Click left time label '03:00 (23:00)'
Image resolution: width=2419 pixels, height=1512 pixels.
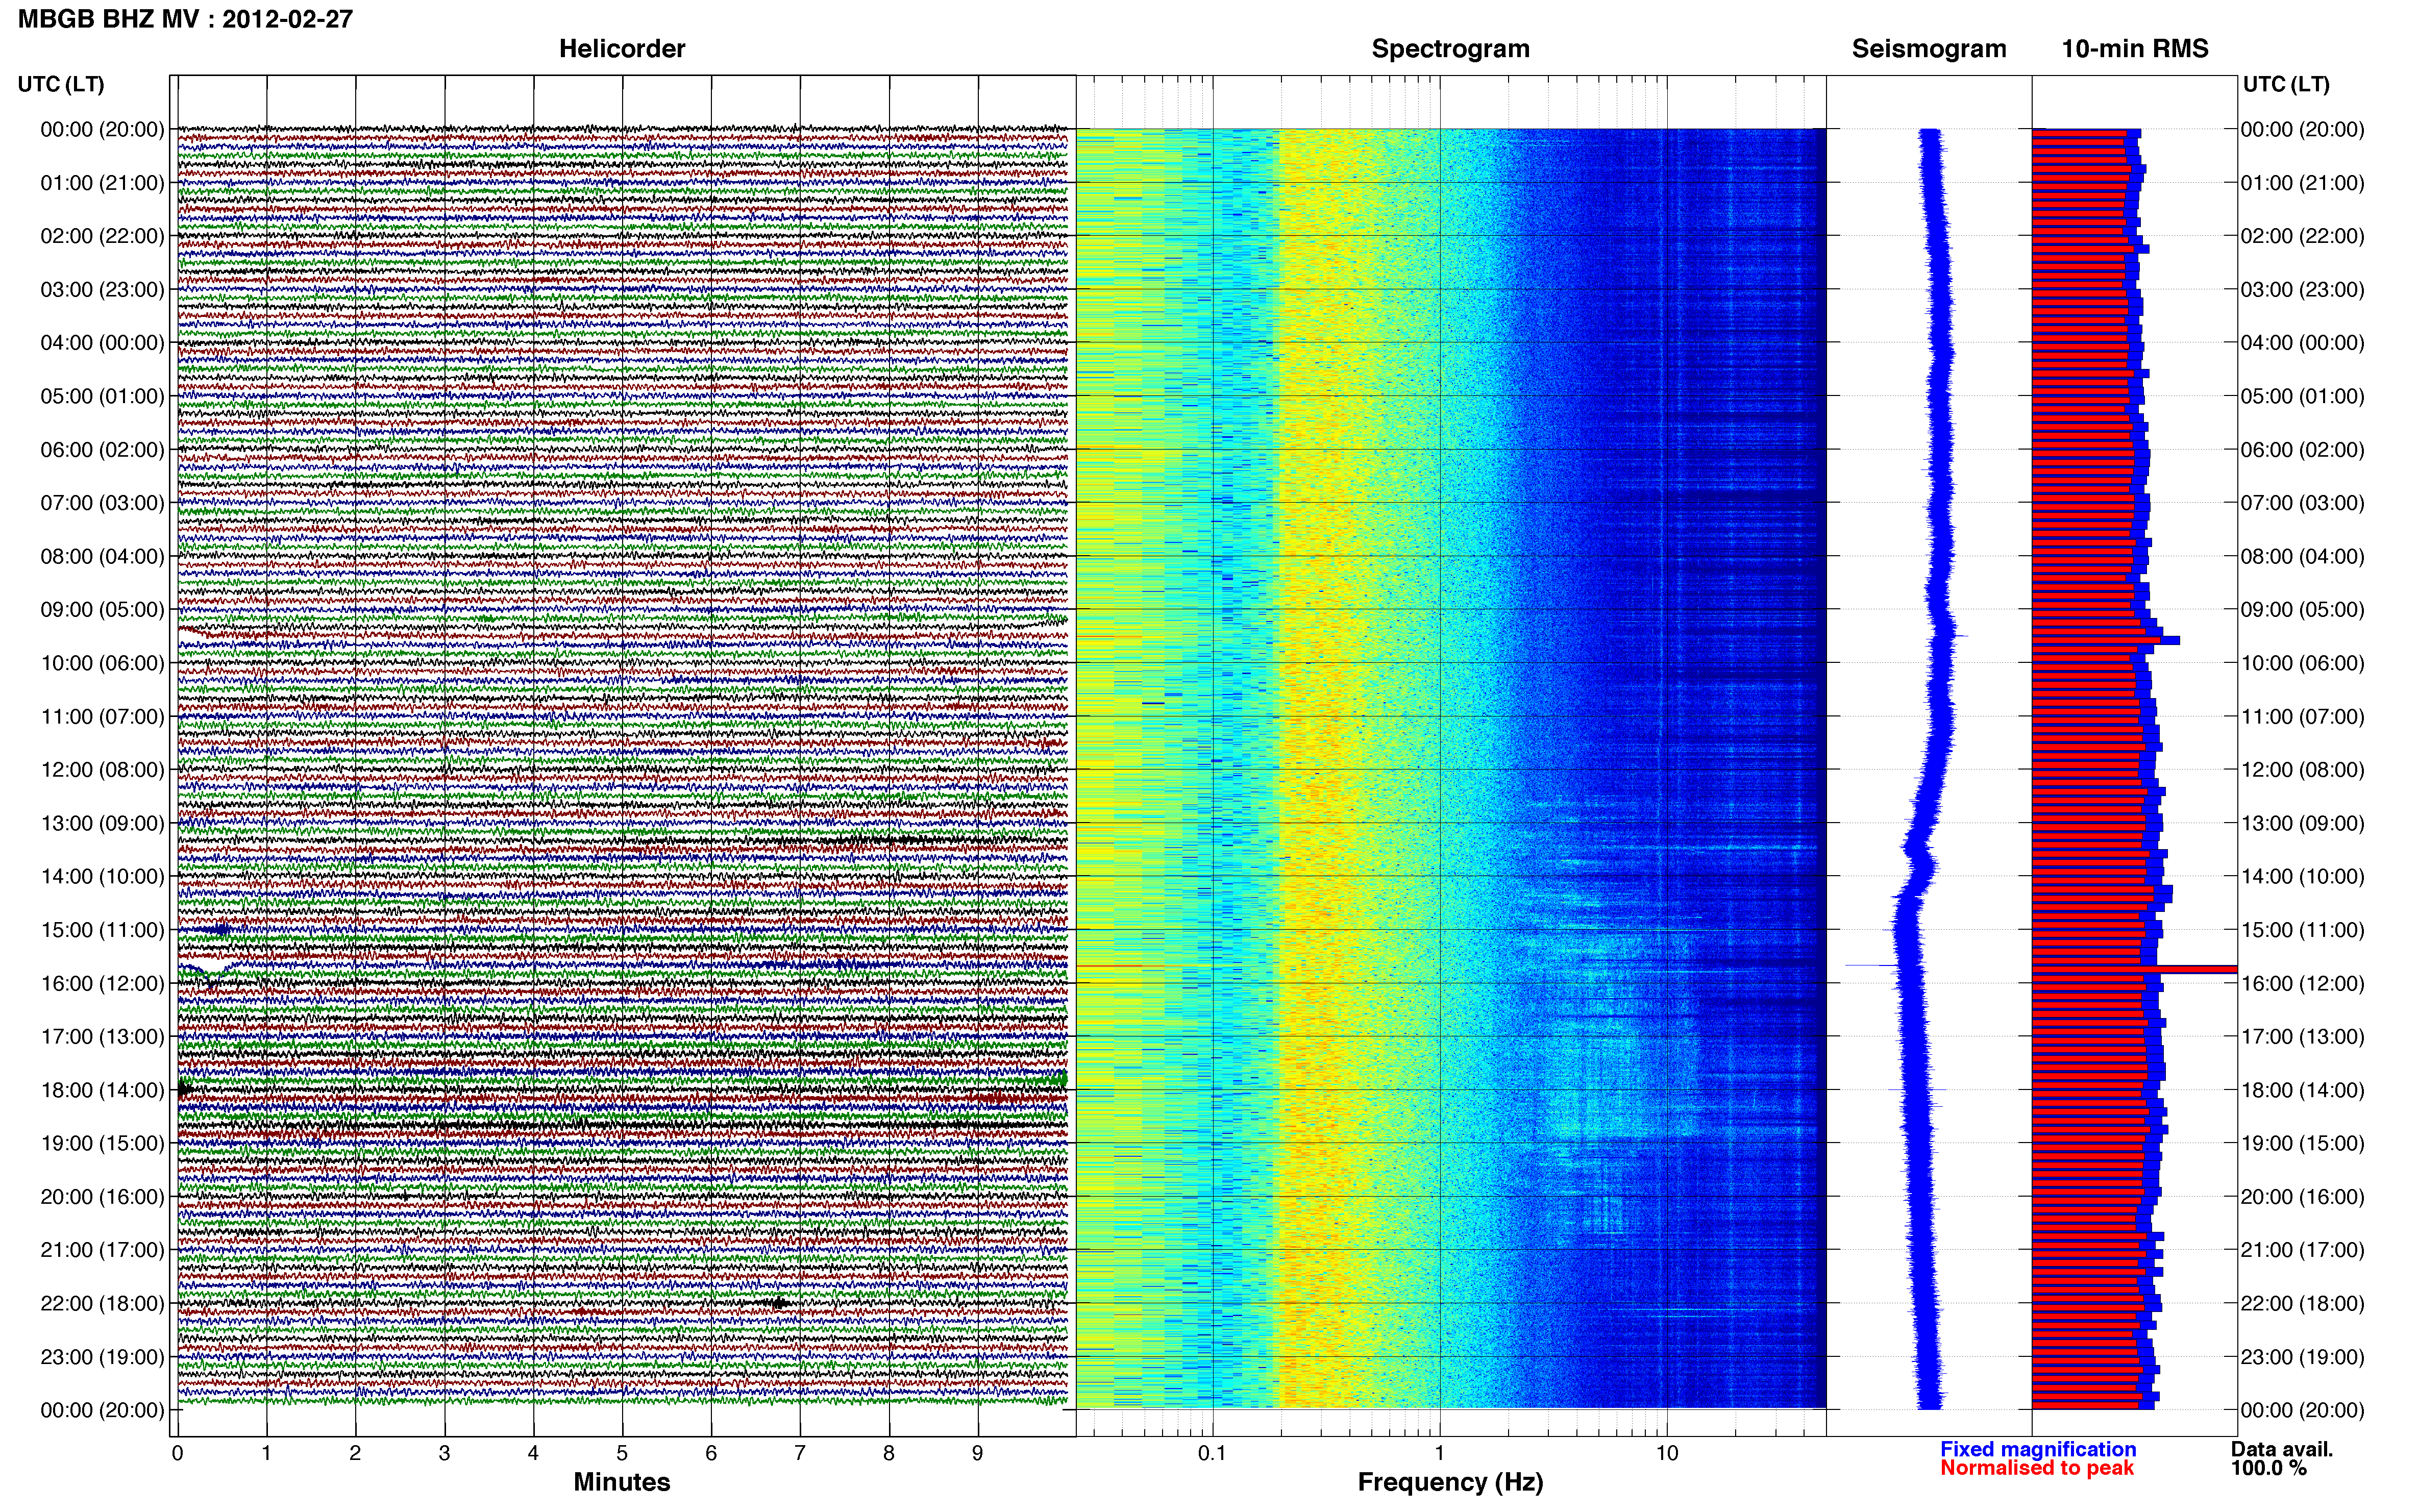point(102,289)
